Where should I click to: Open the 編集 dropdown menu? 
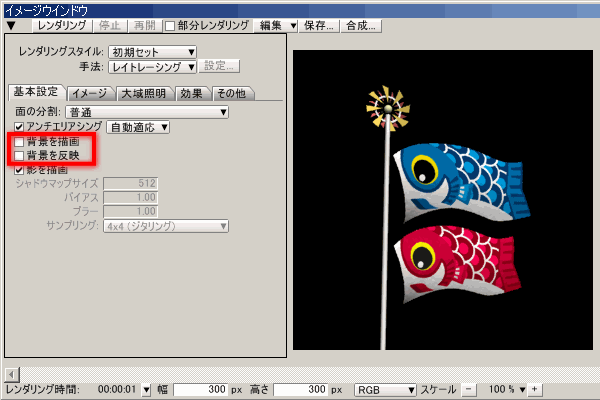tap(276, 26)
